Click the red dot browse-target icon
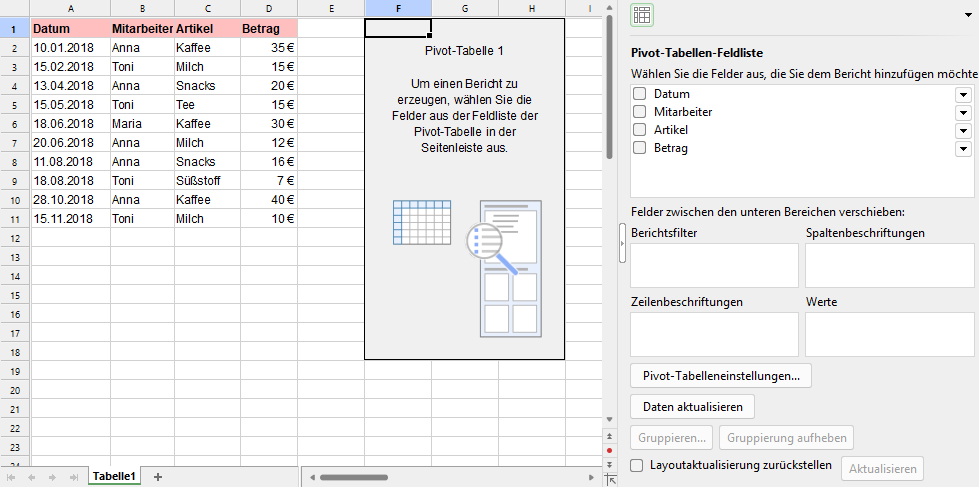This screenshot has height=487, width=979. click(x=609, y=450)
